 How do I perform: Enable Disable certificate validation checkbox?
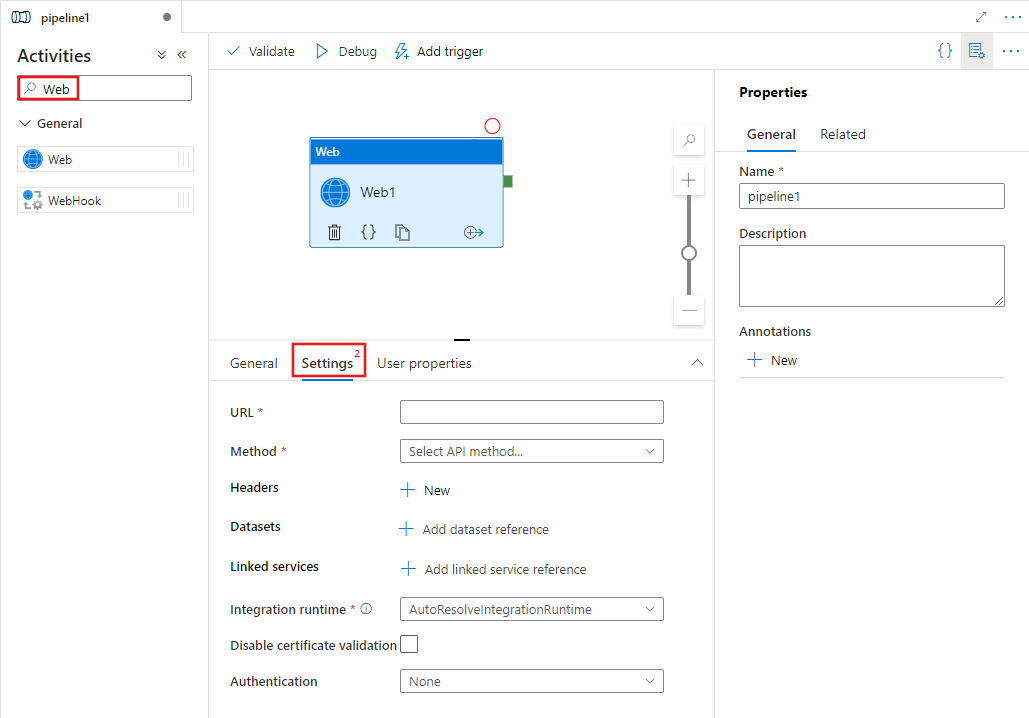click(409, 644)
